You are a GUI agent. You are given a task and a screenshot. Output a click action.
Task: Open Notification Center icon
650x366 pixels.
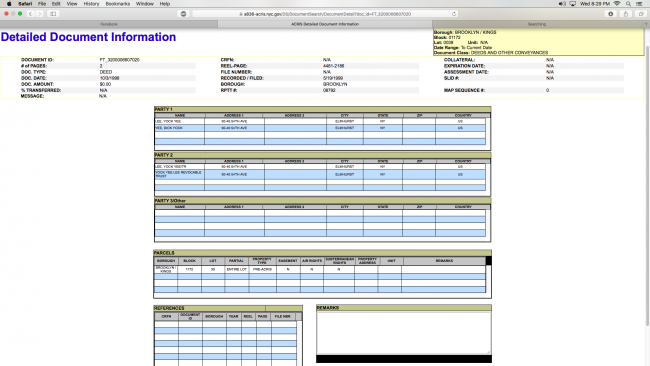click(639, 4)
